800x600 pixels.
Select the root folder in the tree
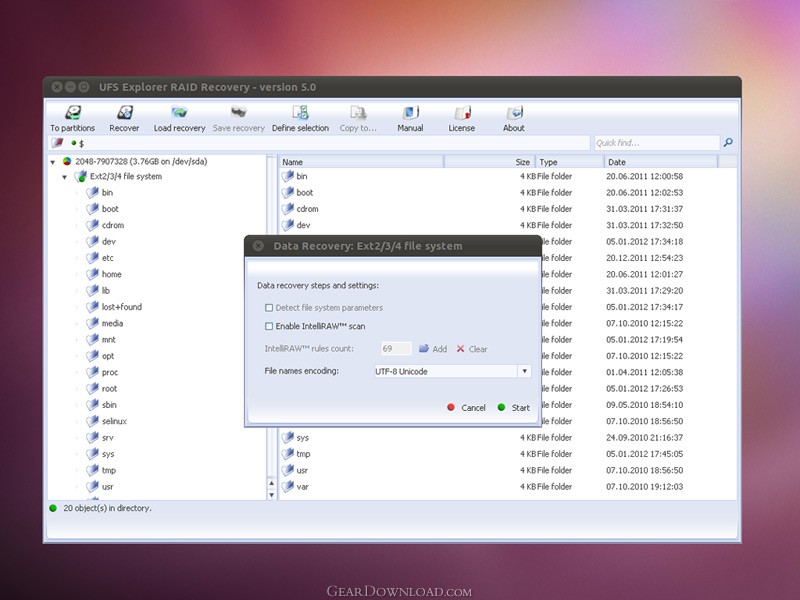109,388
